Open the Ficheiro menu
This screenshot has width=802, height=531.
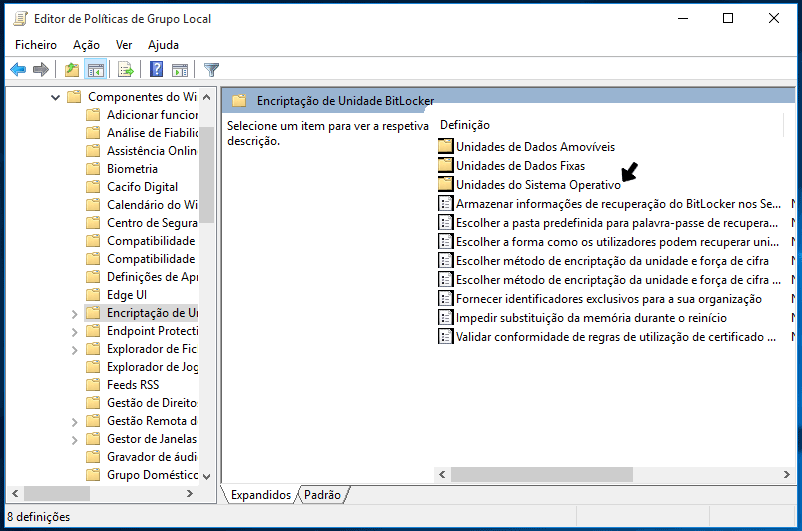pyautogui.click(x=36, y=45)
